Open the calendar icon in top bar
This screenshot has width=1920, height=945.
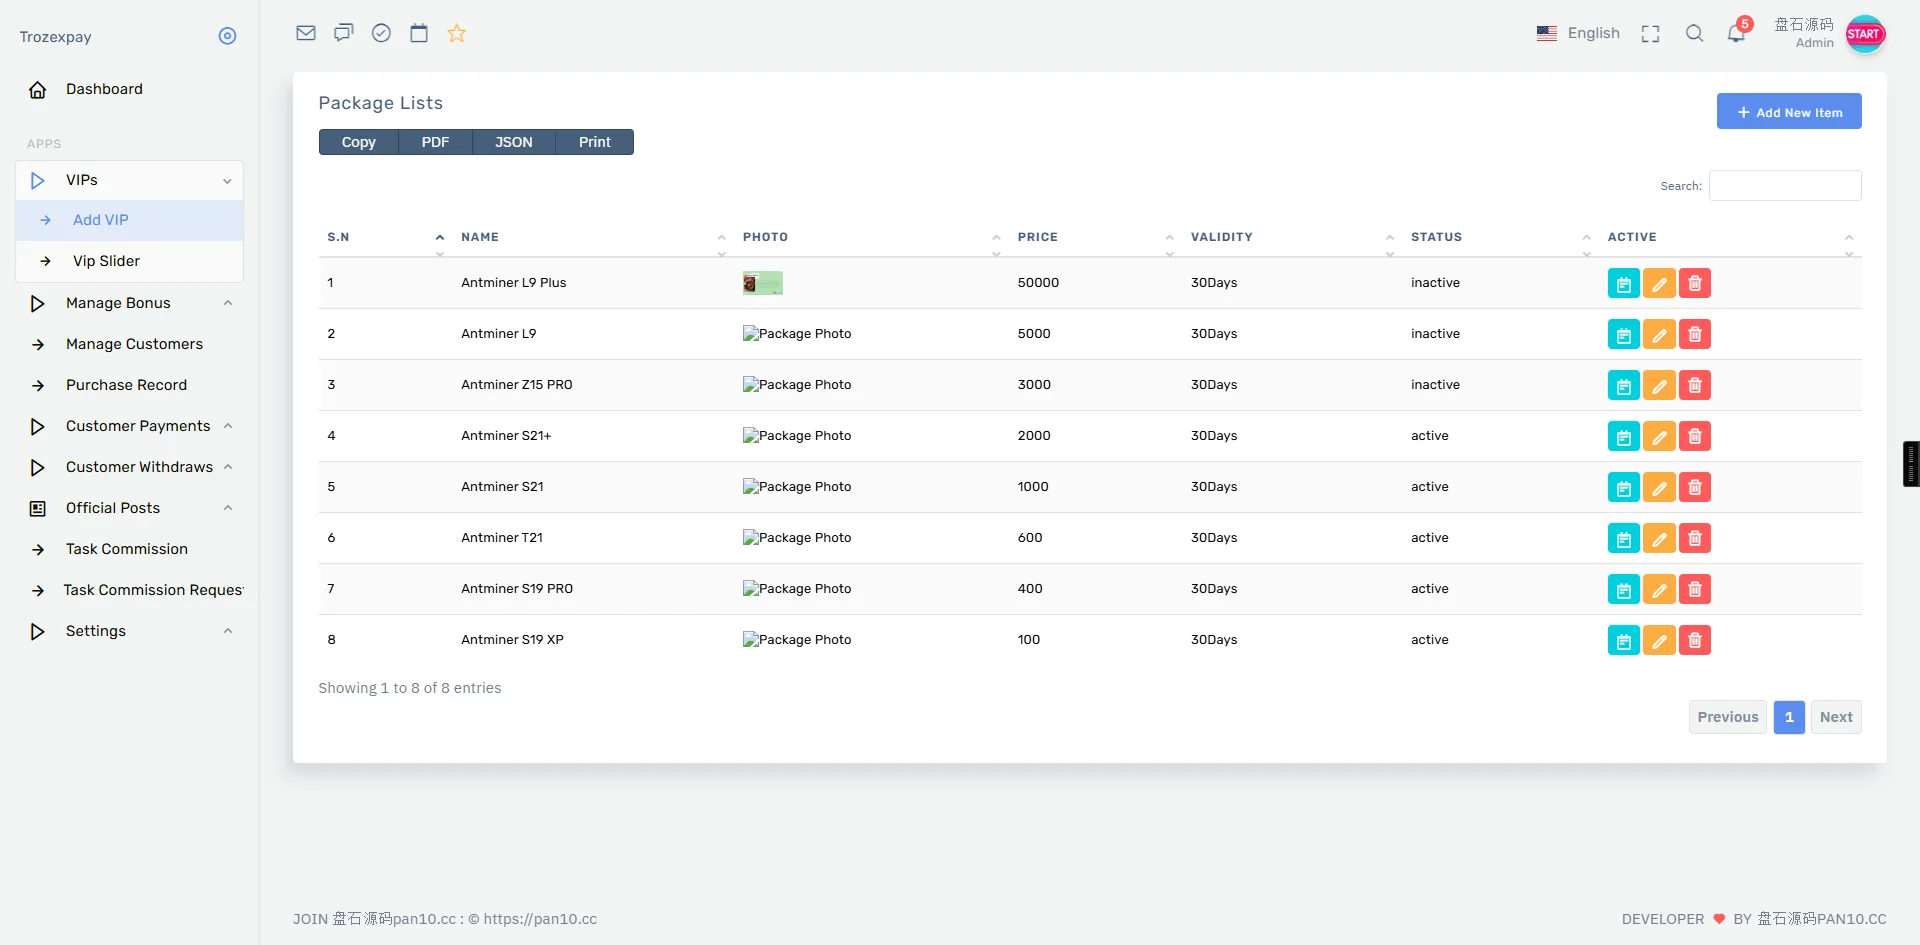coord(419,33)
